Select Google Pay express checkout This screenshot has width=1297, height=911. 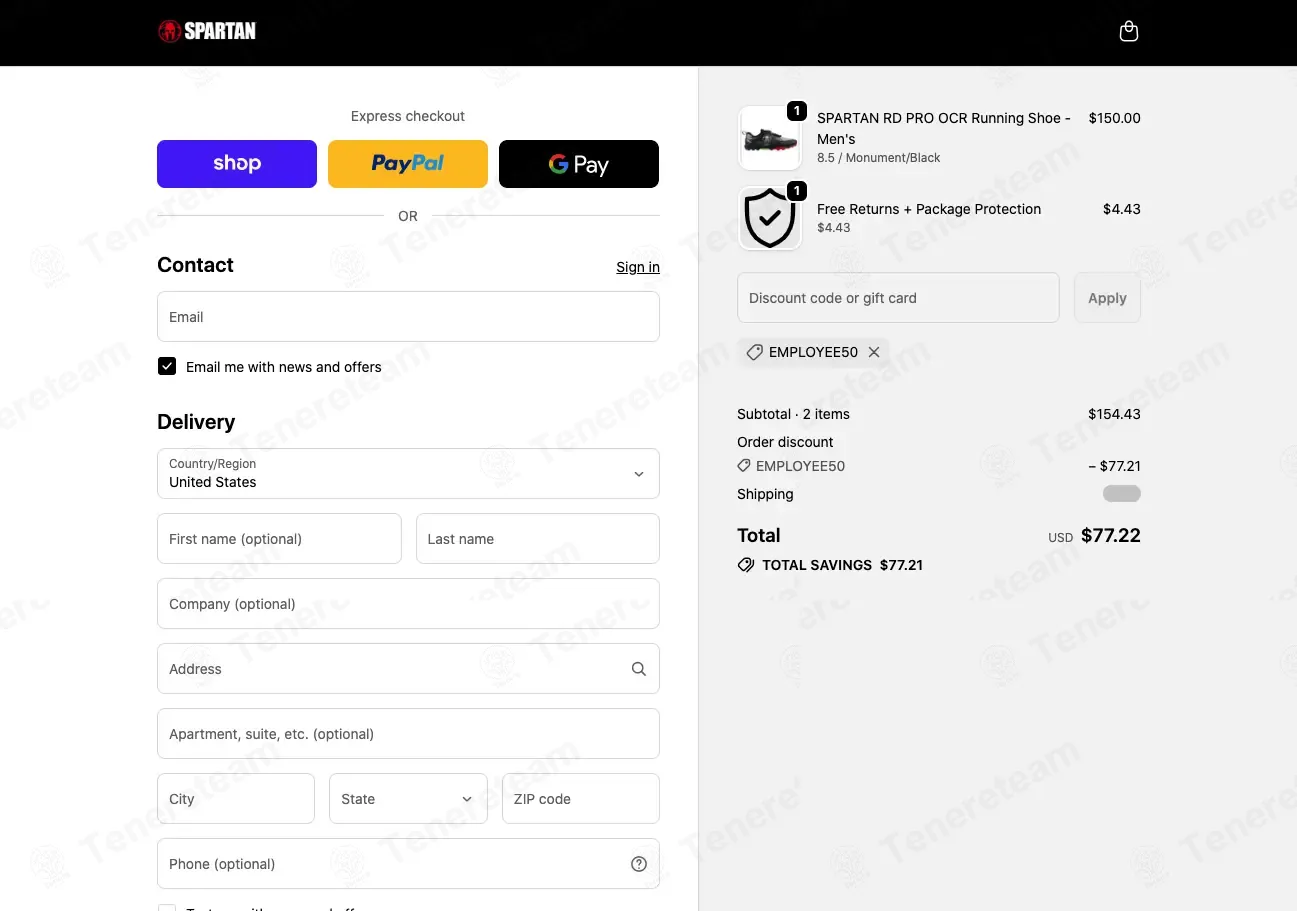click(x=579, y=164)
